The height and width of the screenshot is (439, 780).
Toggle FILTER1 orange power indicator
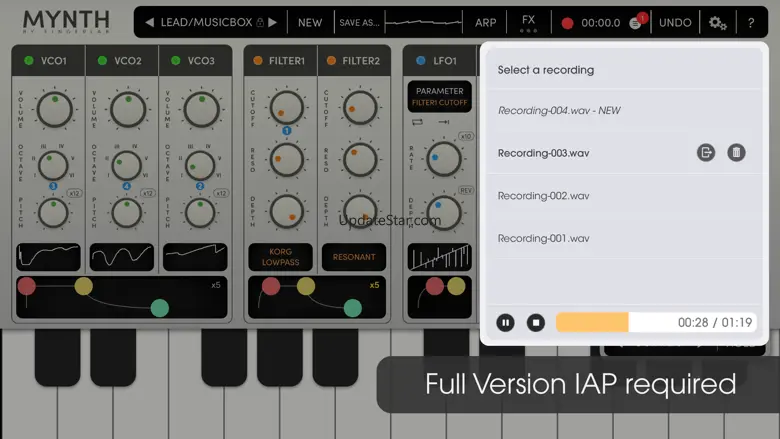coord(258,61)
